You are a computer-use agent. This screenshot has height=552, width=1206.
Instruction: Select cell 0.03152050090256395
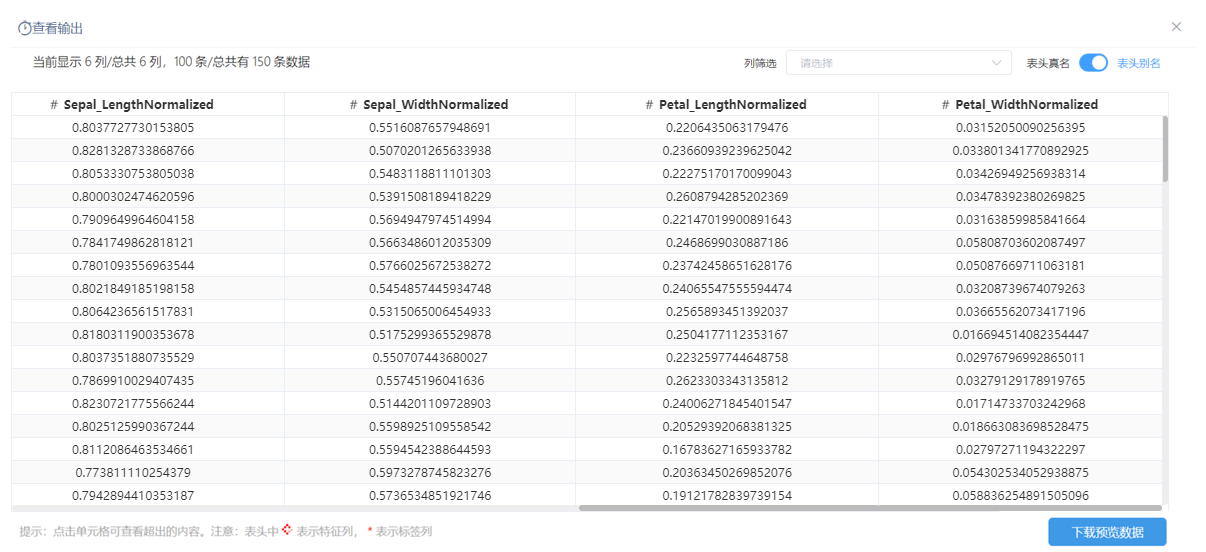tap(1020, 128)
